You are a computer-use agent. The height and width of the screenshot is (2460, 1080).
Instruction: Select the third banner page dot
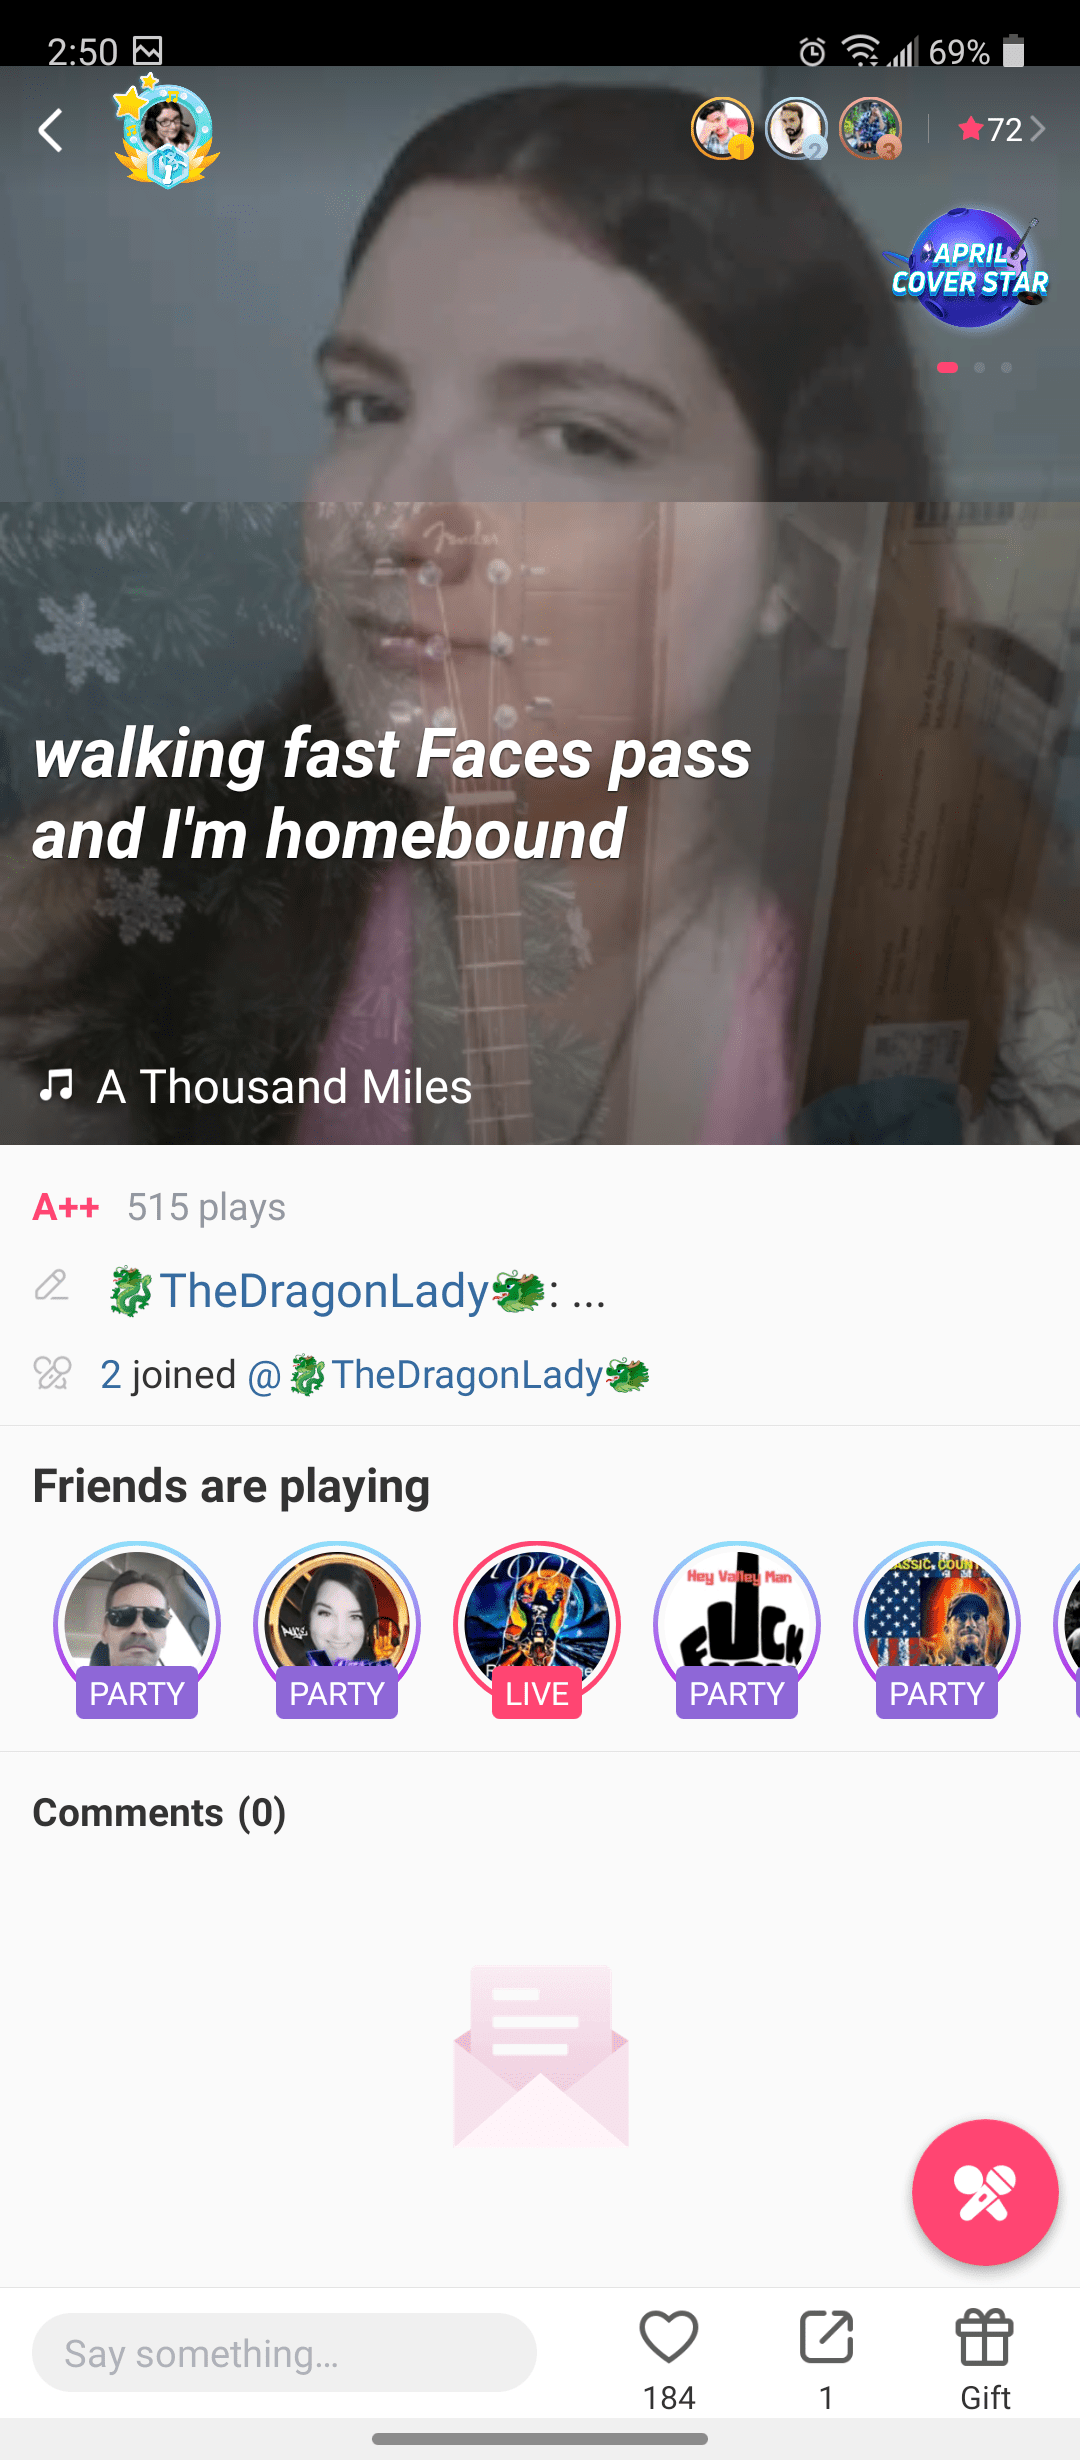point(1006,368)
